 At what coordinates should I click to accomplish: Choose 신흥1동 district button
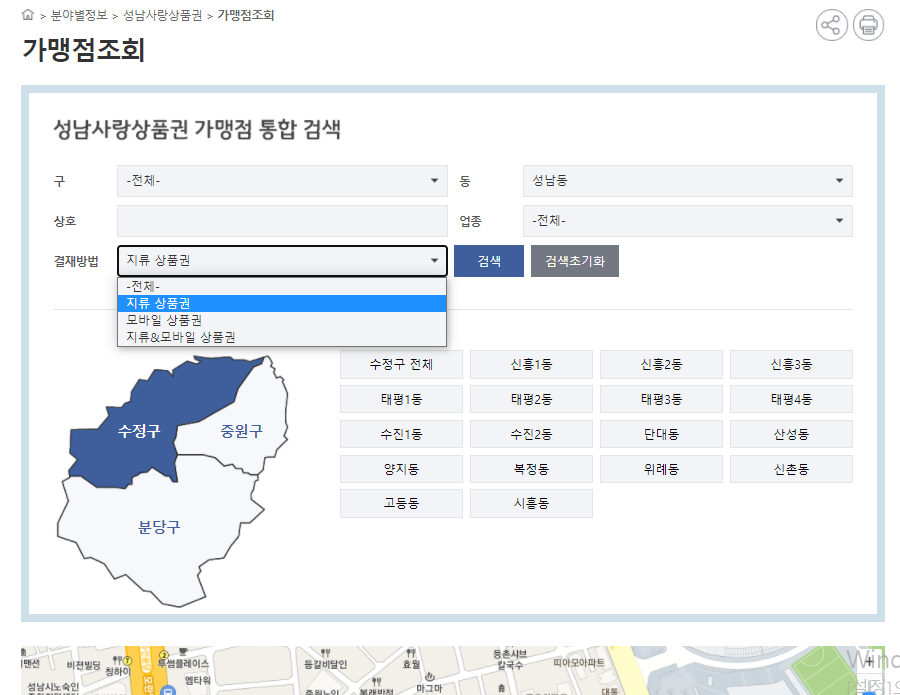click(x=532, y=364)
